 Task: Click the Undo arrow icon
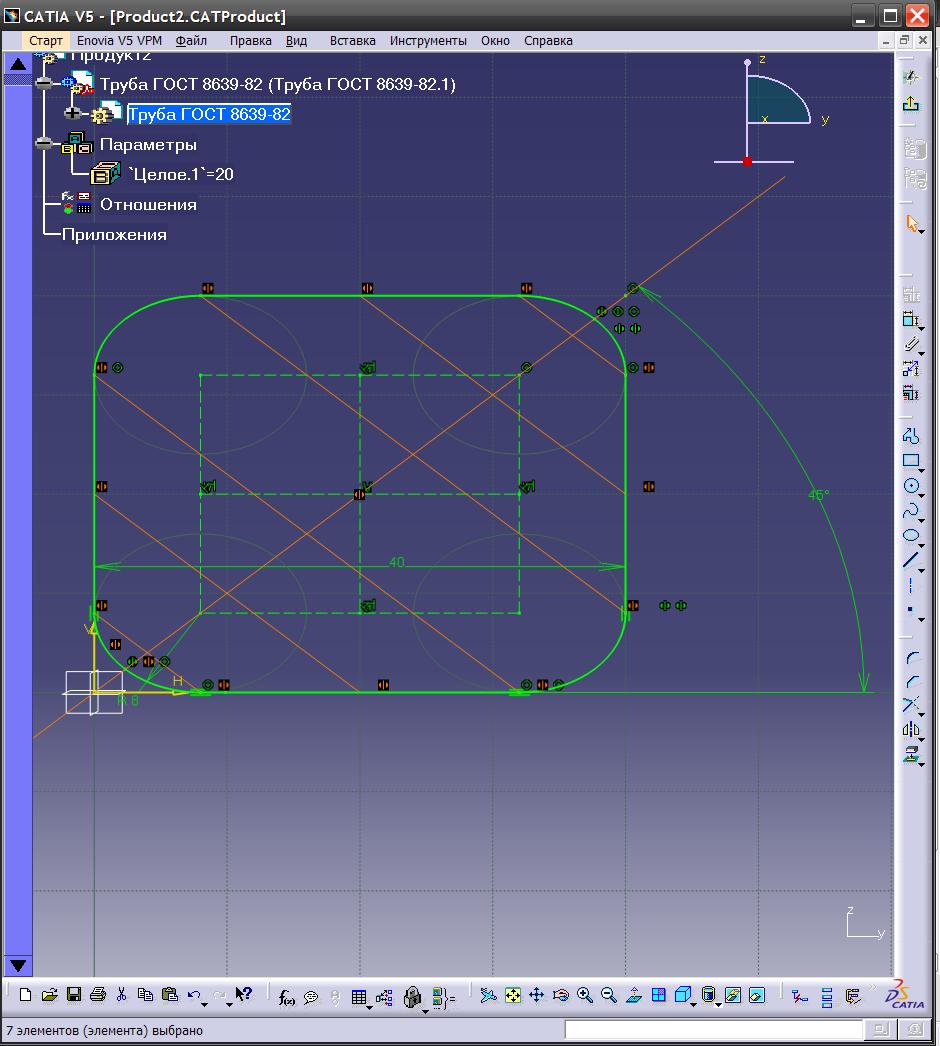coord(194,995)
